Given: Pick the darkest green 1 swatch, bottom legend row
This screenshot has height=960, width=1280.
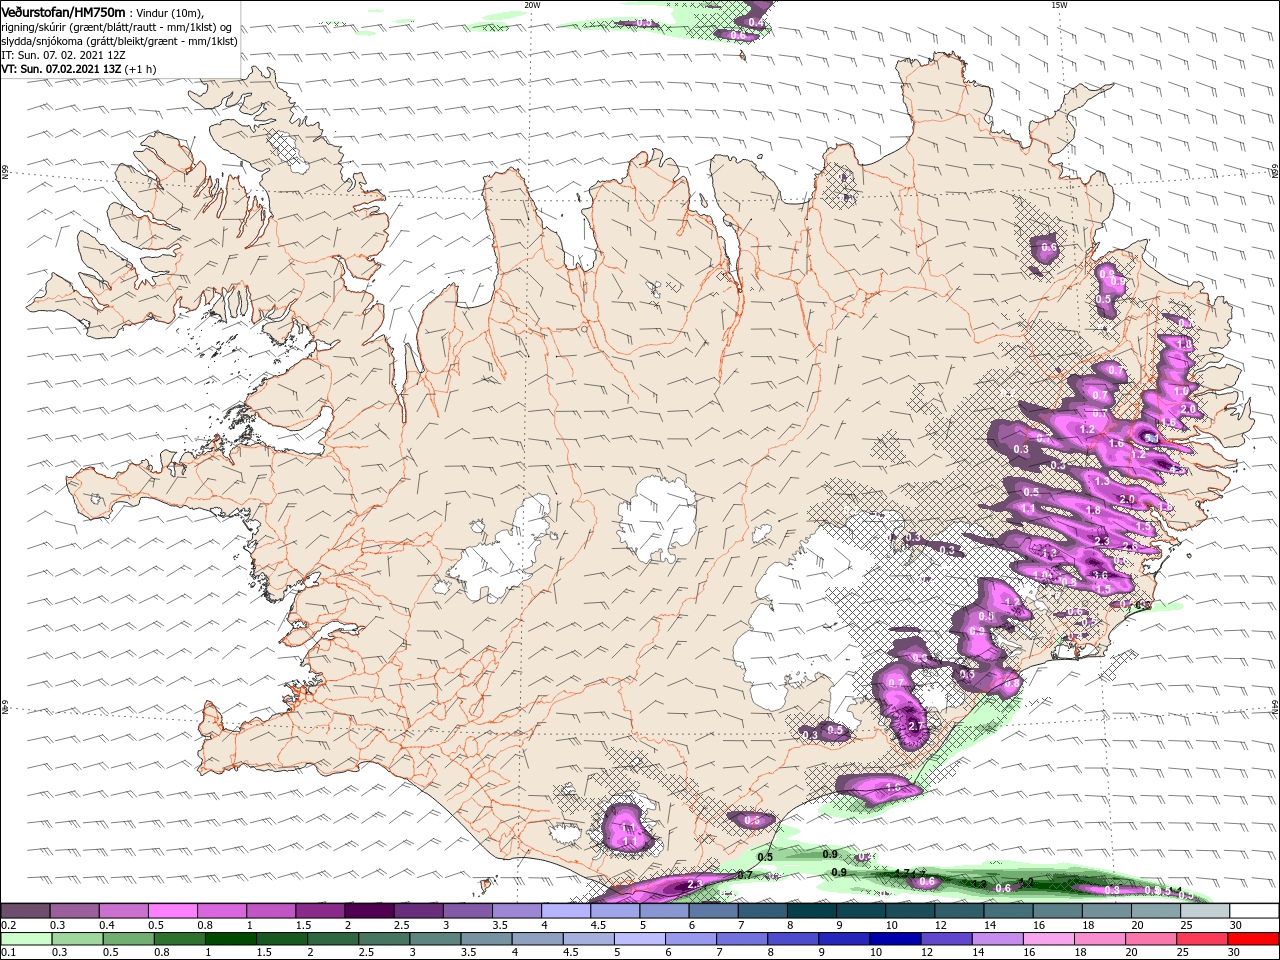Looking at the screenshot, I should pyautogui.click(x=229, y=939).
